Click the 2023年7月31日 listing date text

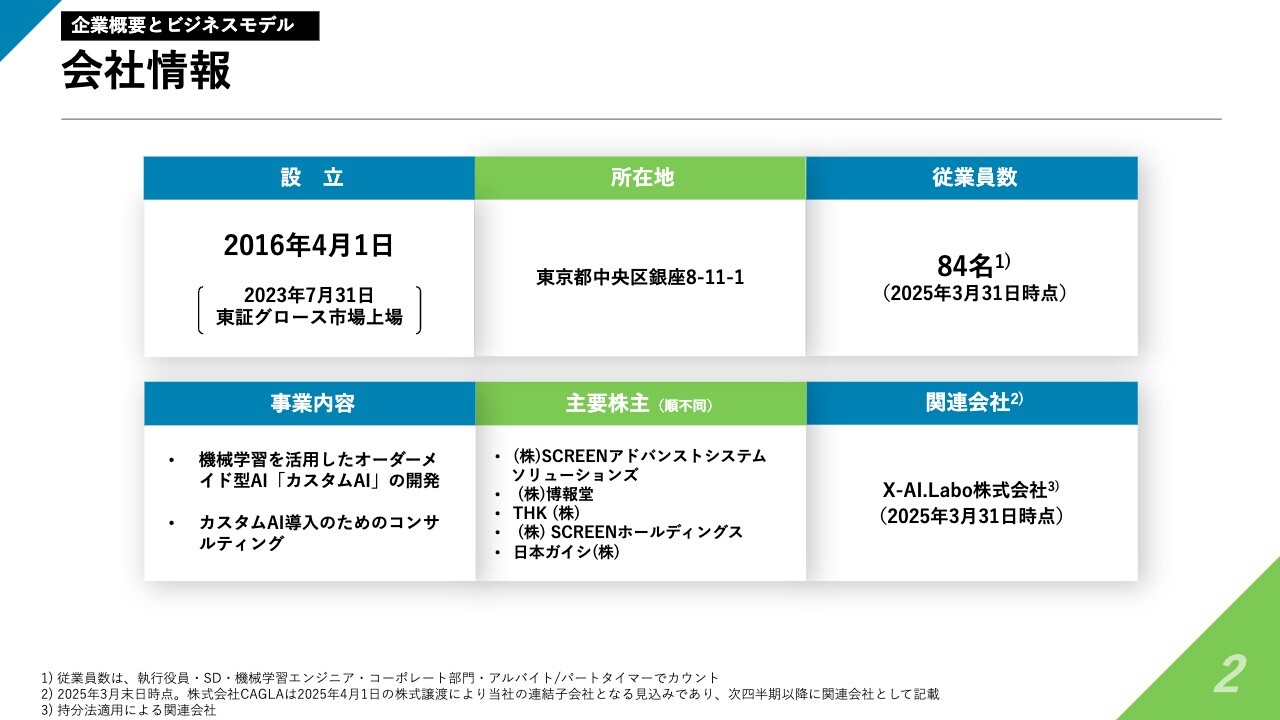click(309, 295)
